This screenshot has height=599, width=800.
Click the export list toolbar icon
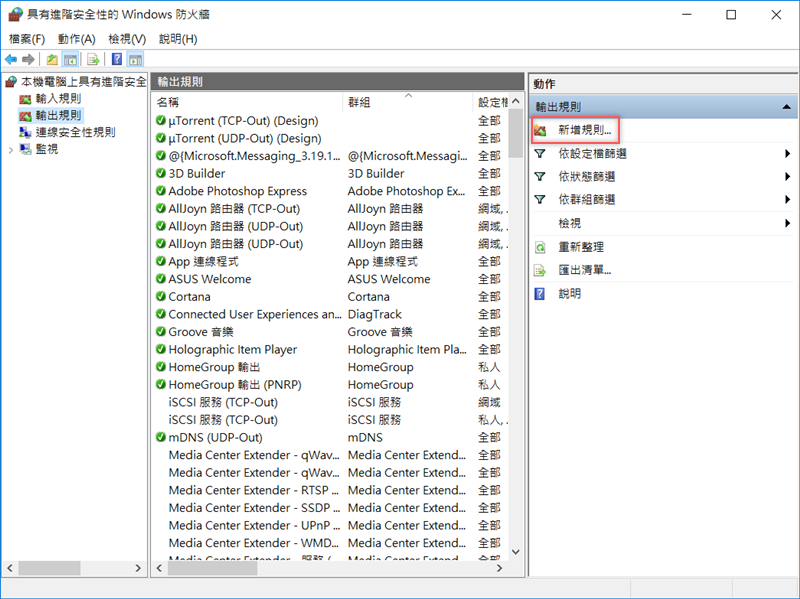(x=93, y=59)
